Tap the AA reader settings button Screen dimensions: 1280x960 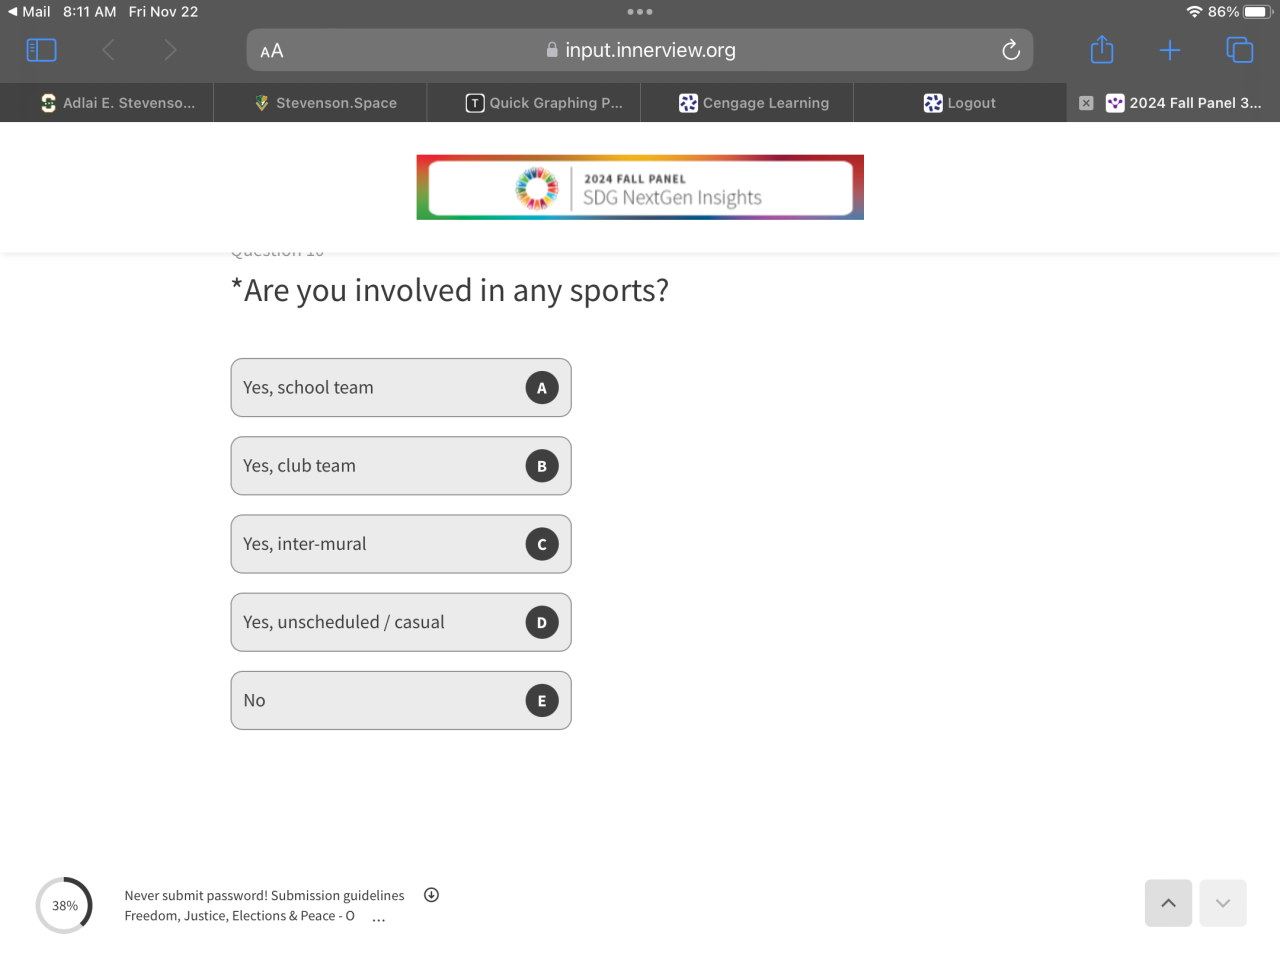[x=272, y=51]
